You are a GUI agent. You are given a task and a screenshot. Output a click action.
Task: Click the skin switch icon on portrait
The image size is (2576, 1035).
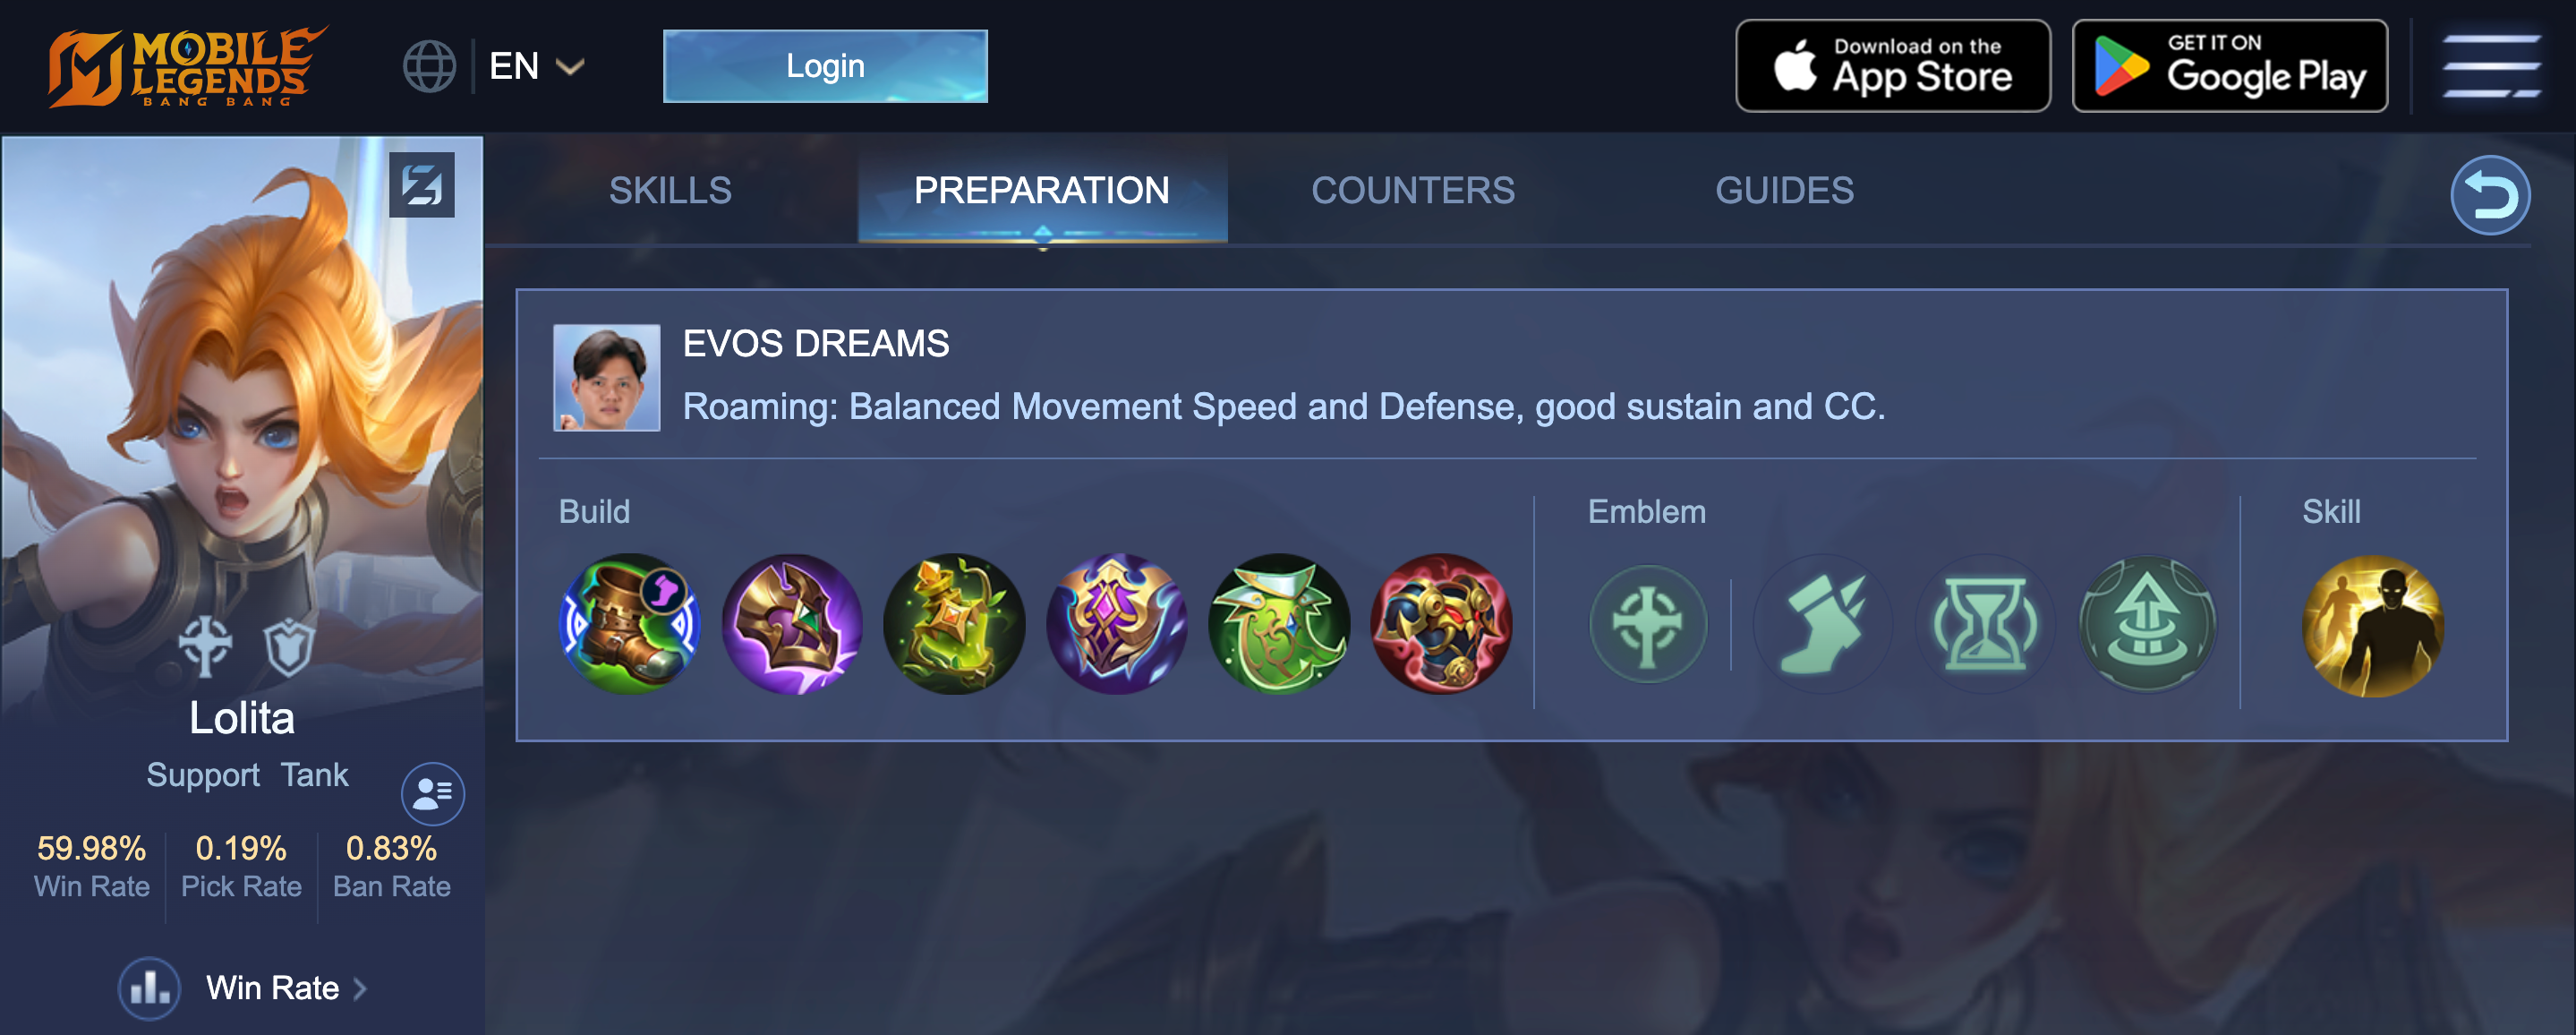(x=422, y=185)
